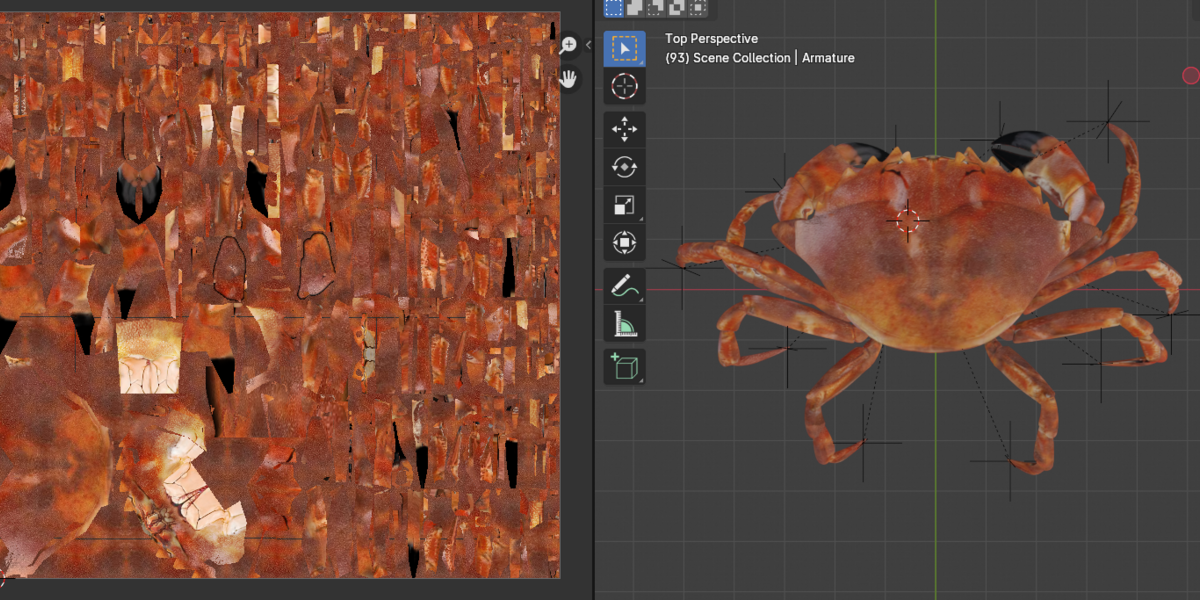This screenshot has width=1200, height=600.
Task: Click the crab texture image
Action: pyautogui.click(x=280, y=295)
